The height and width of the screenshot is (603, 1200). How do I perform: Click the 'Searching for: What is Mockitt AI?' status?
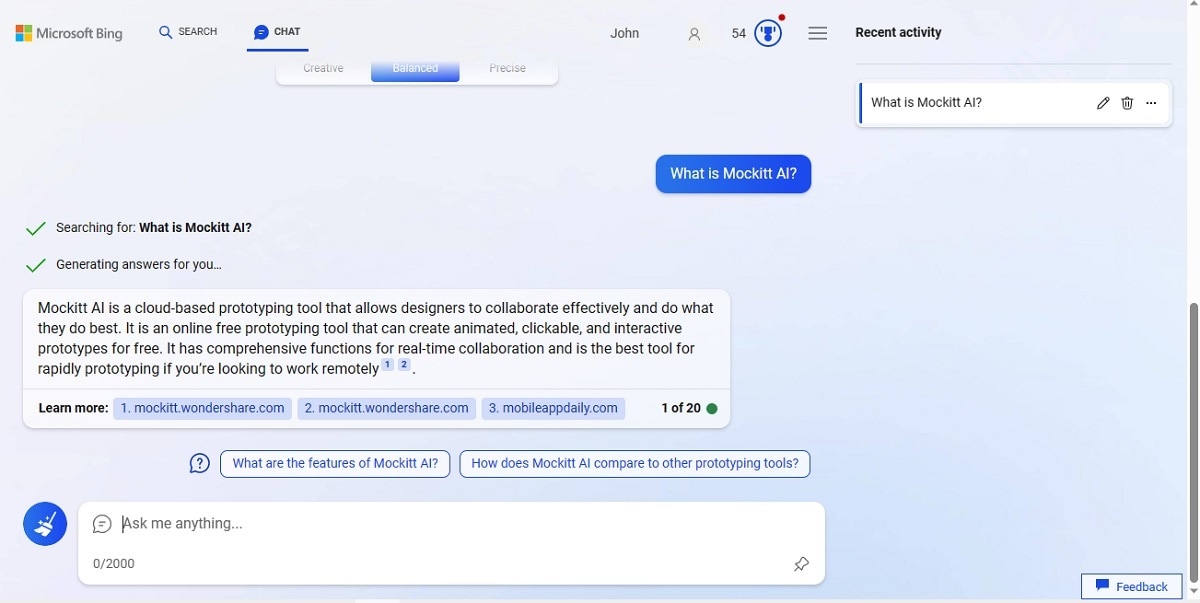pyautogui.click(x=154, y=228)
